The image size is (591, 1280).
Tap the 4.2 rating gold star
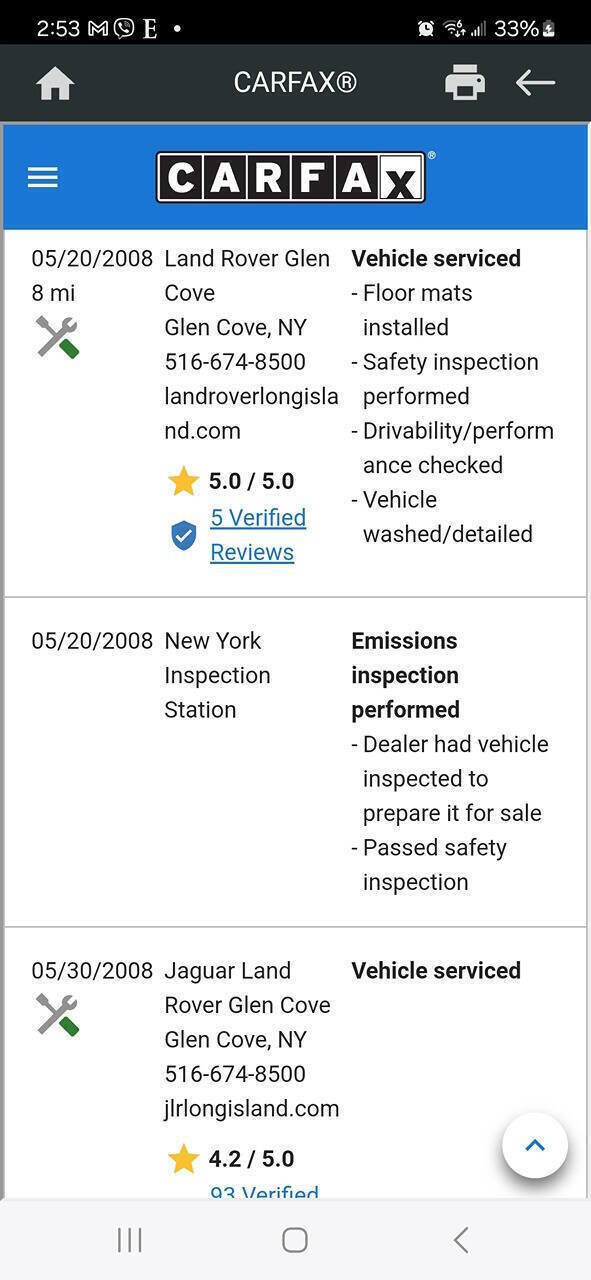click(183, 1160)
